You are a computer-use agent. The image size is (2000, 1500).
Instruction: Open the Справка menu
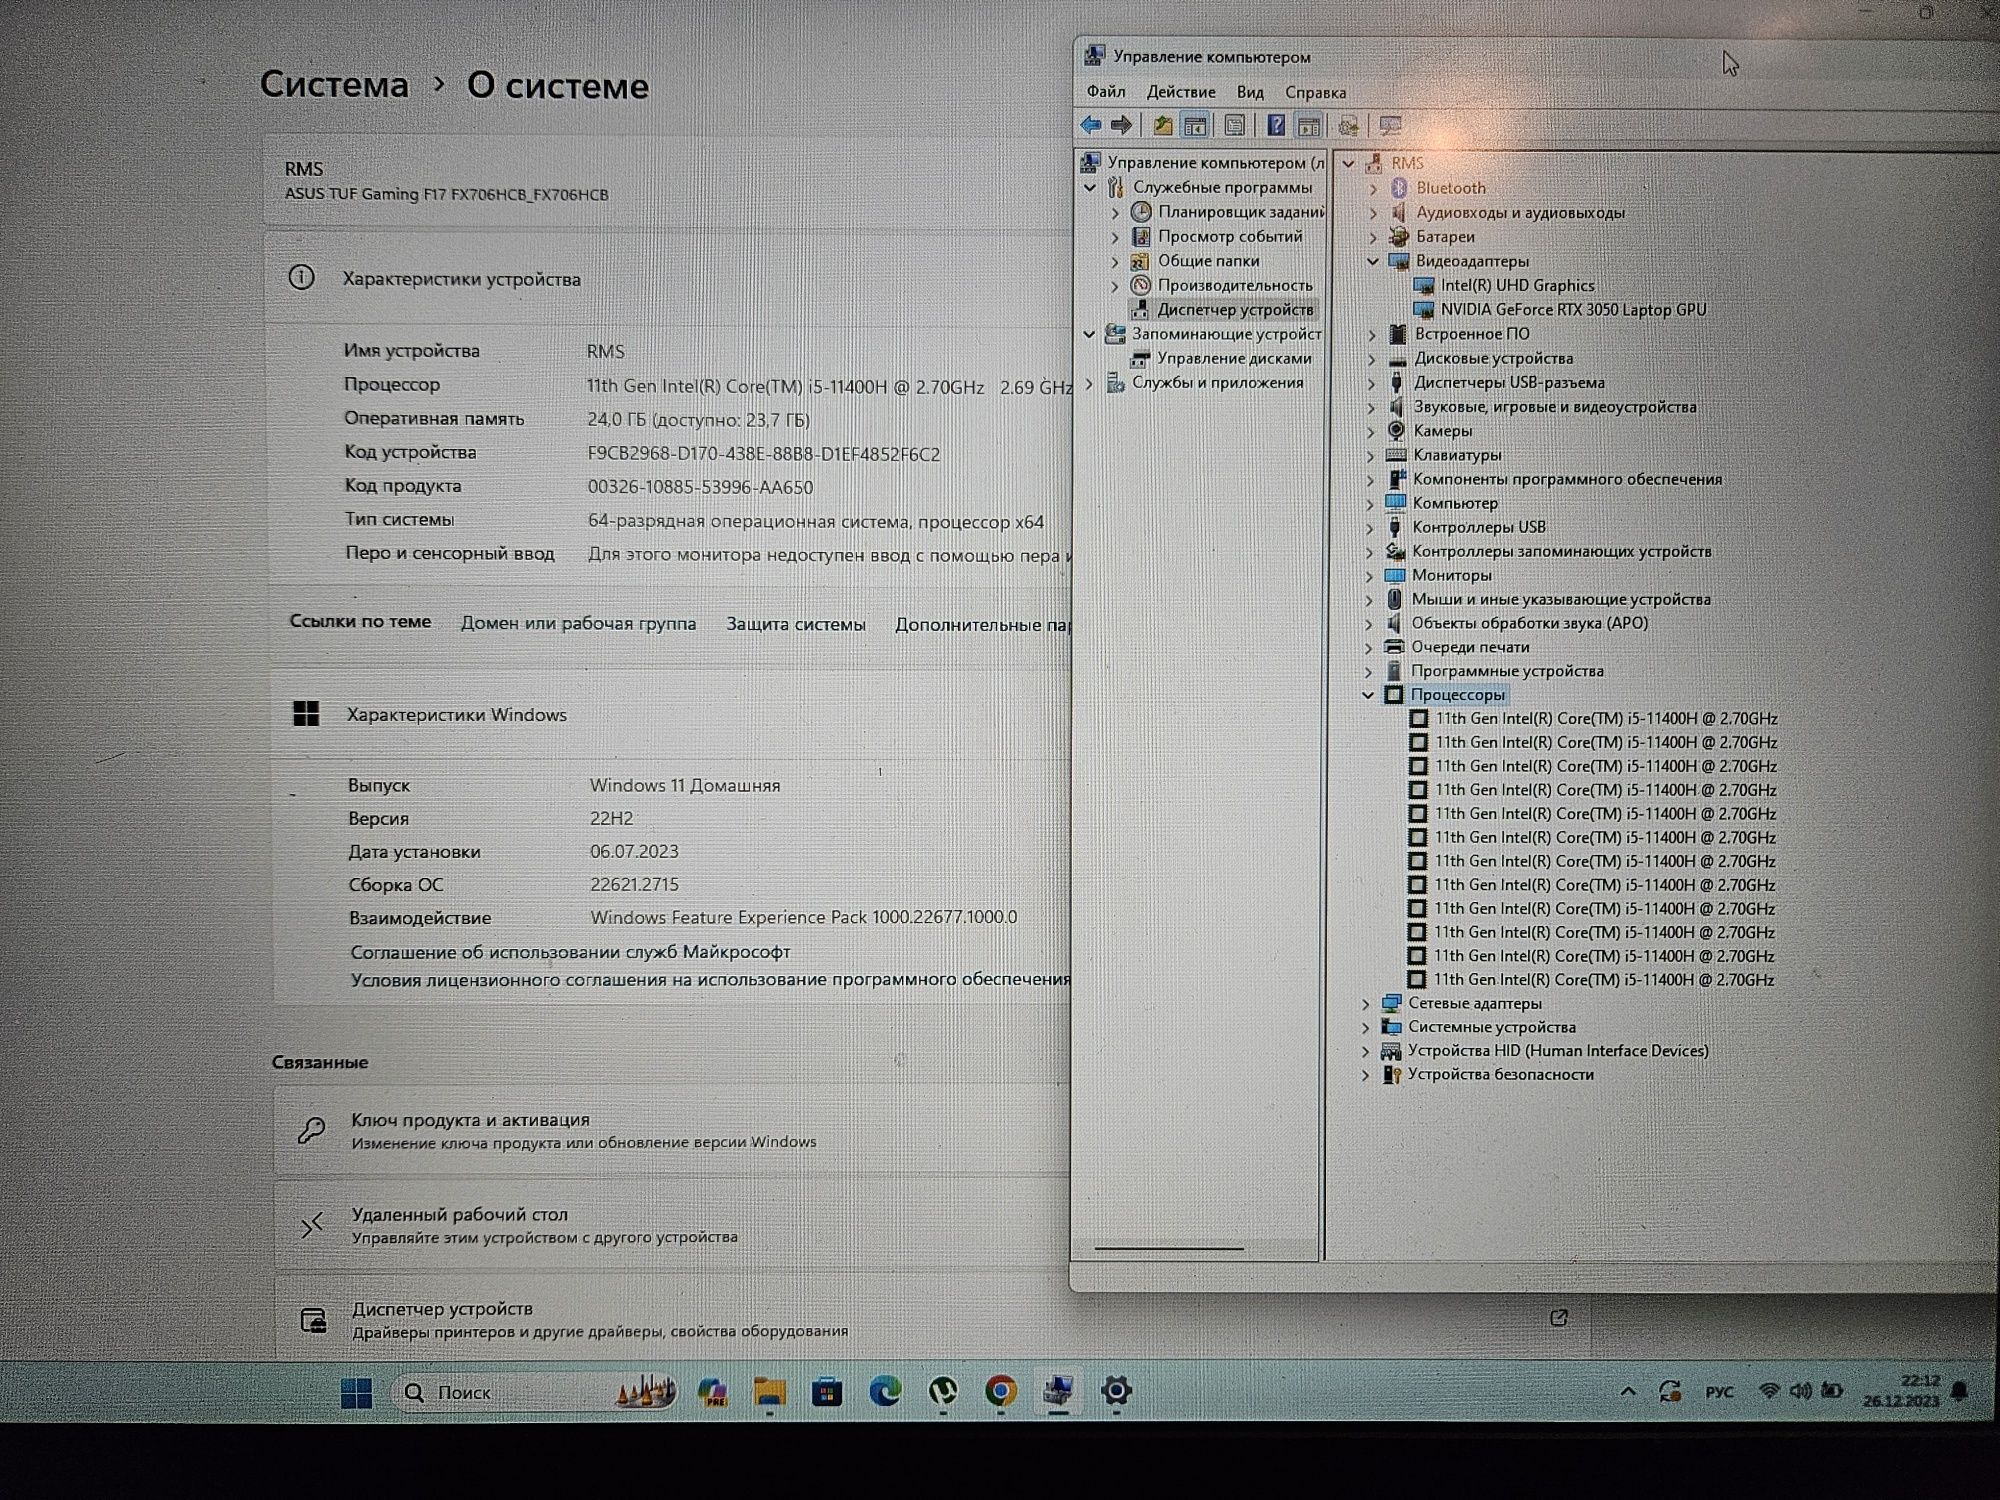click(1315, 92)
